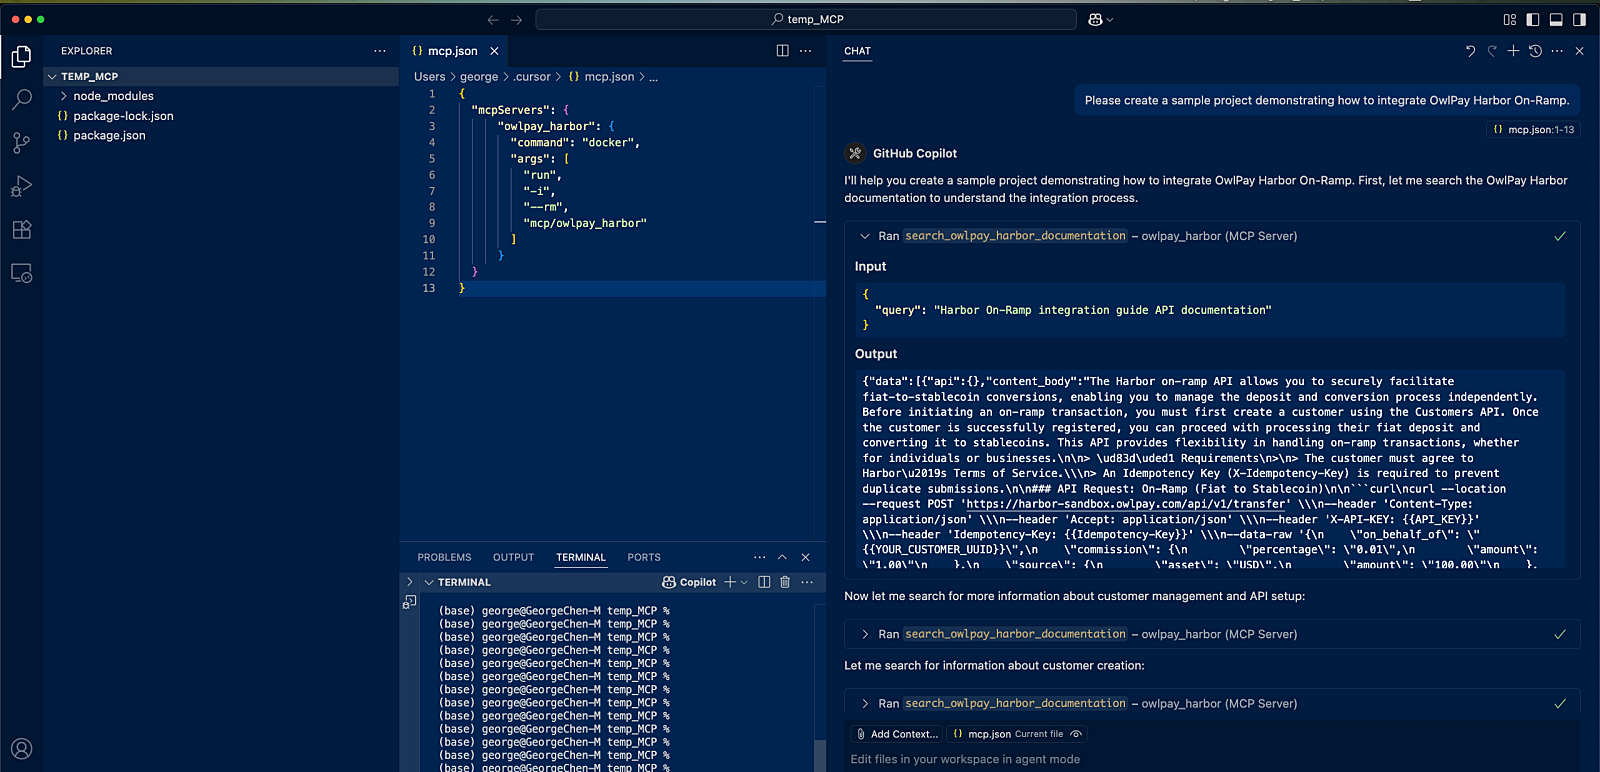Redo last chat request
1600x772 pixels.
(x=1492, y=51)
